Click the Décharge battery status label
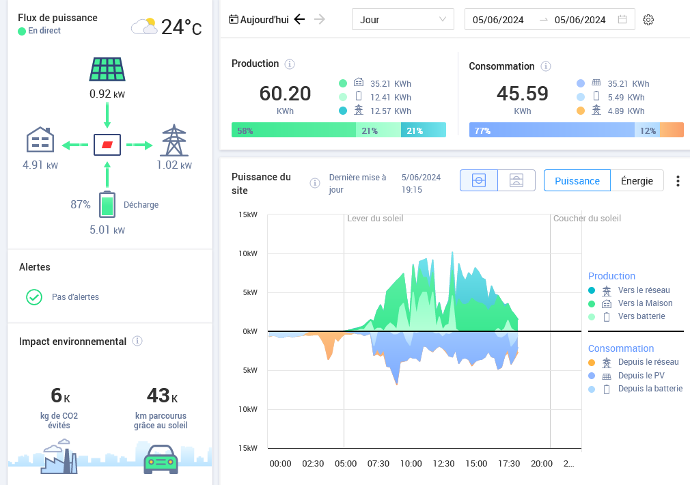This screenshot has width=690, height=485. click(141, 205)
